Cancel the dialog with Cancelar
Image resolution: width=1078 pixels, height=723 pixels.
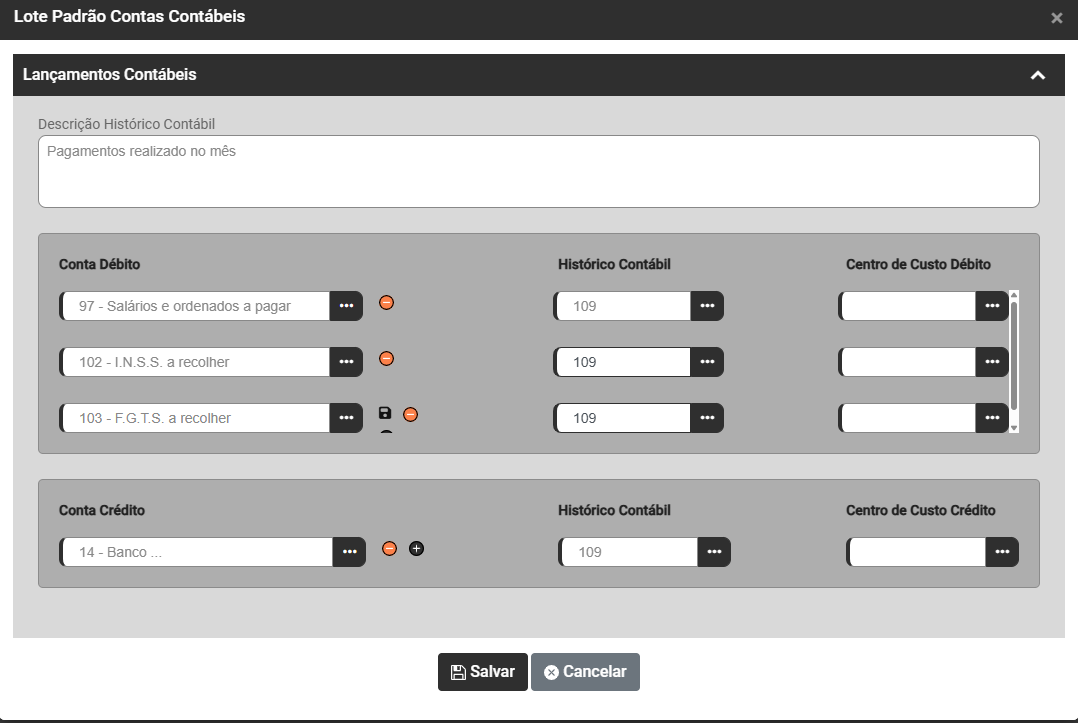(x=585, y=672)
